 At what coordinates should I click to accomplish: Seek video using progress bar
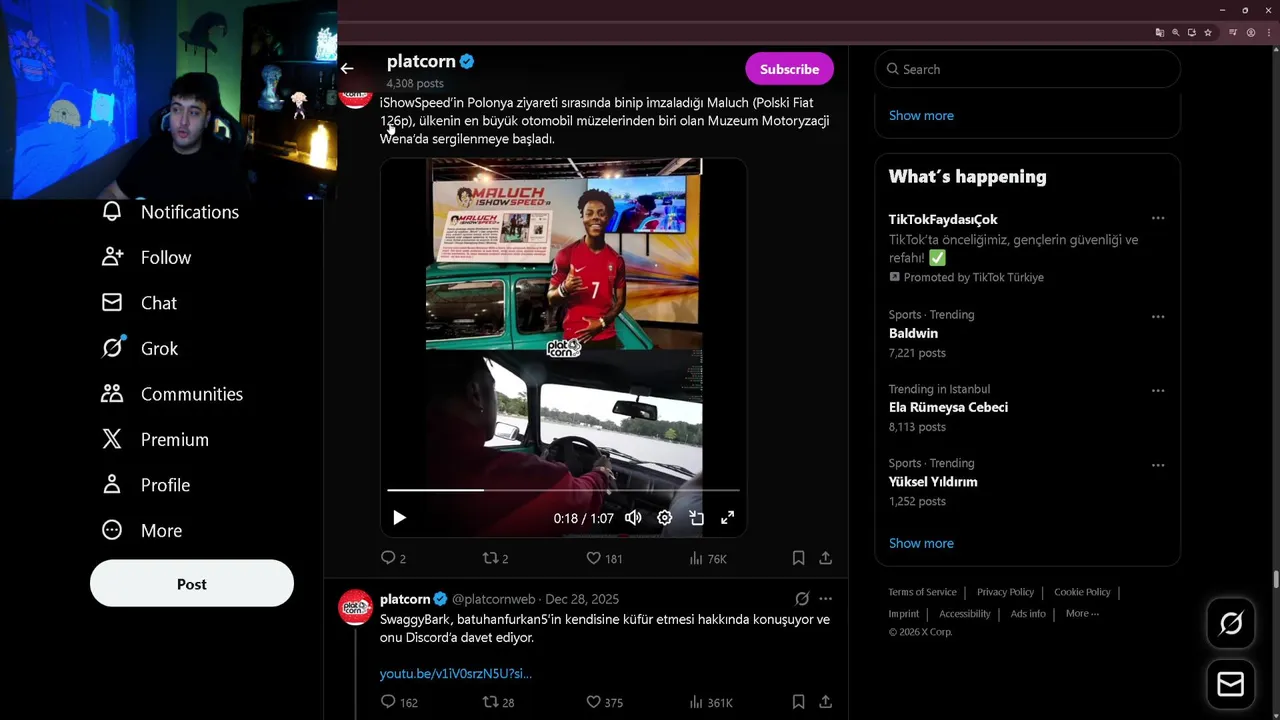click(x=564, y=490)
